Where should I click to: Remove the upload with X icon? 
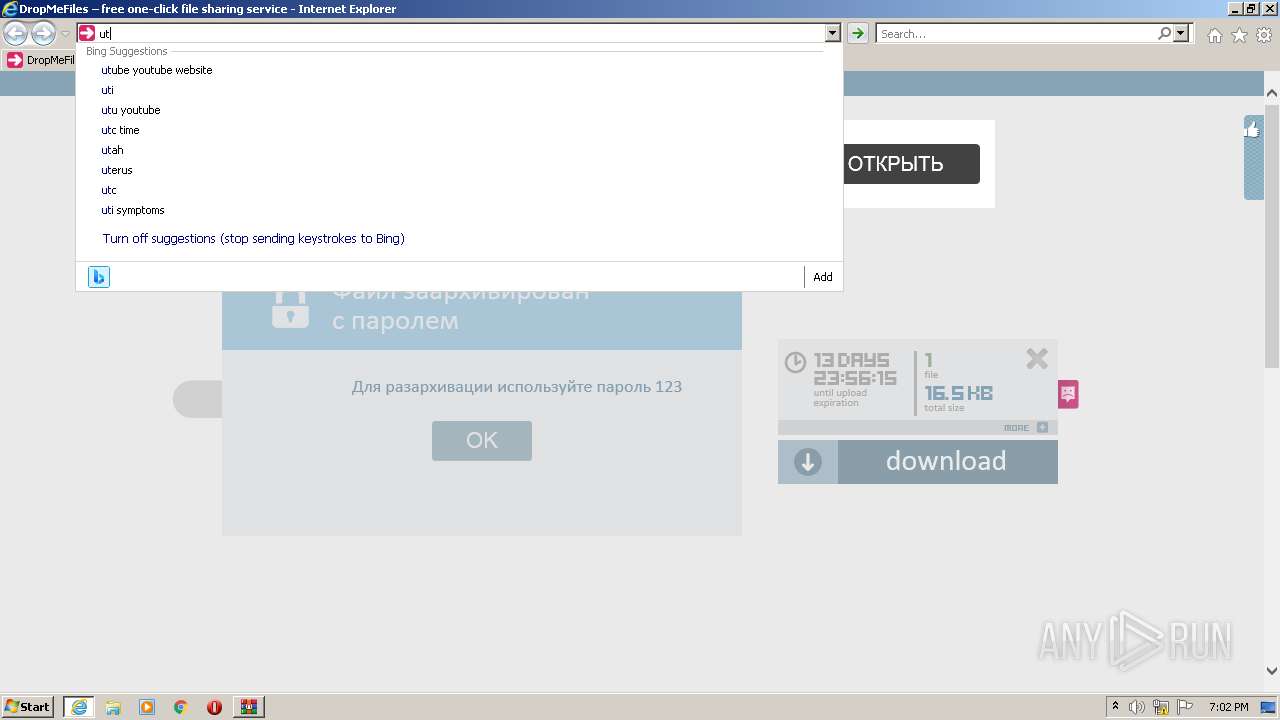click(1037, 359)
